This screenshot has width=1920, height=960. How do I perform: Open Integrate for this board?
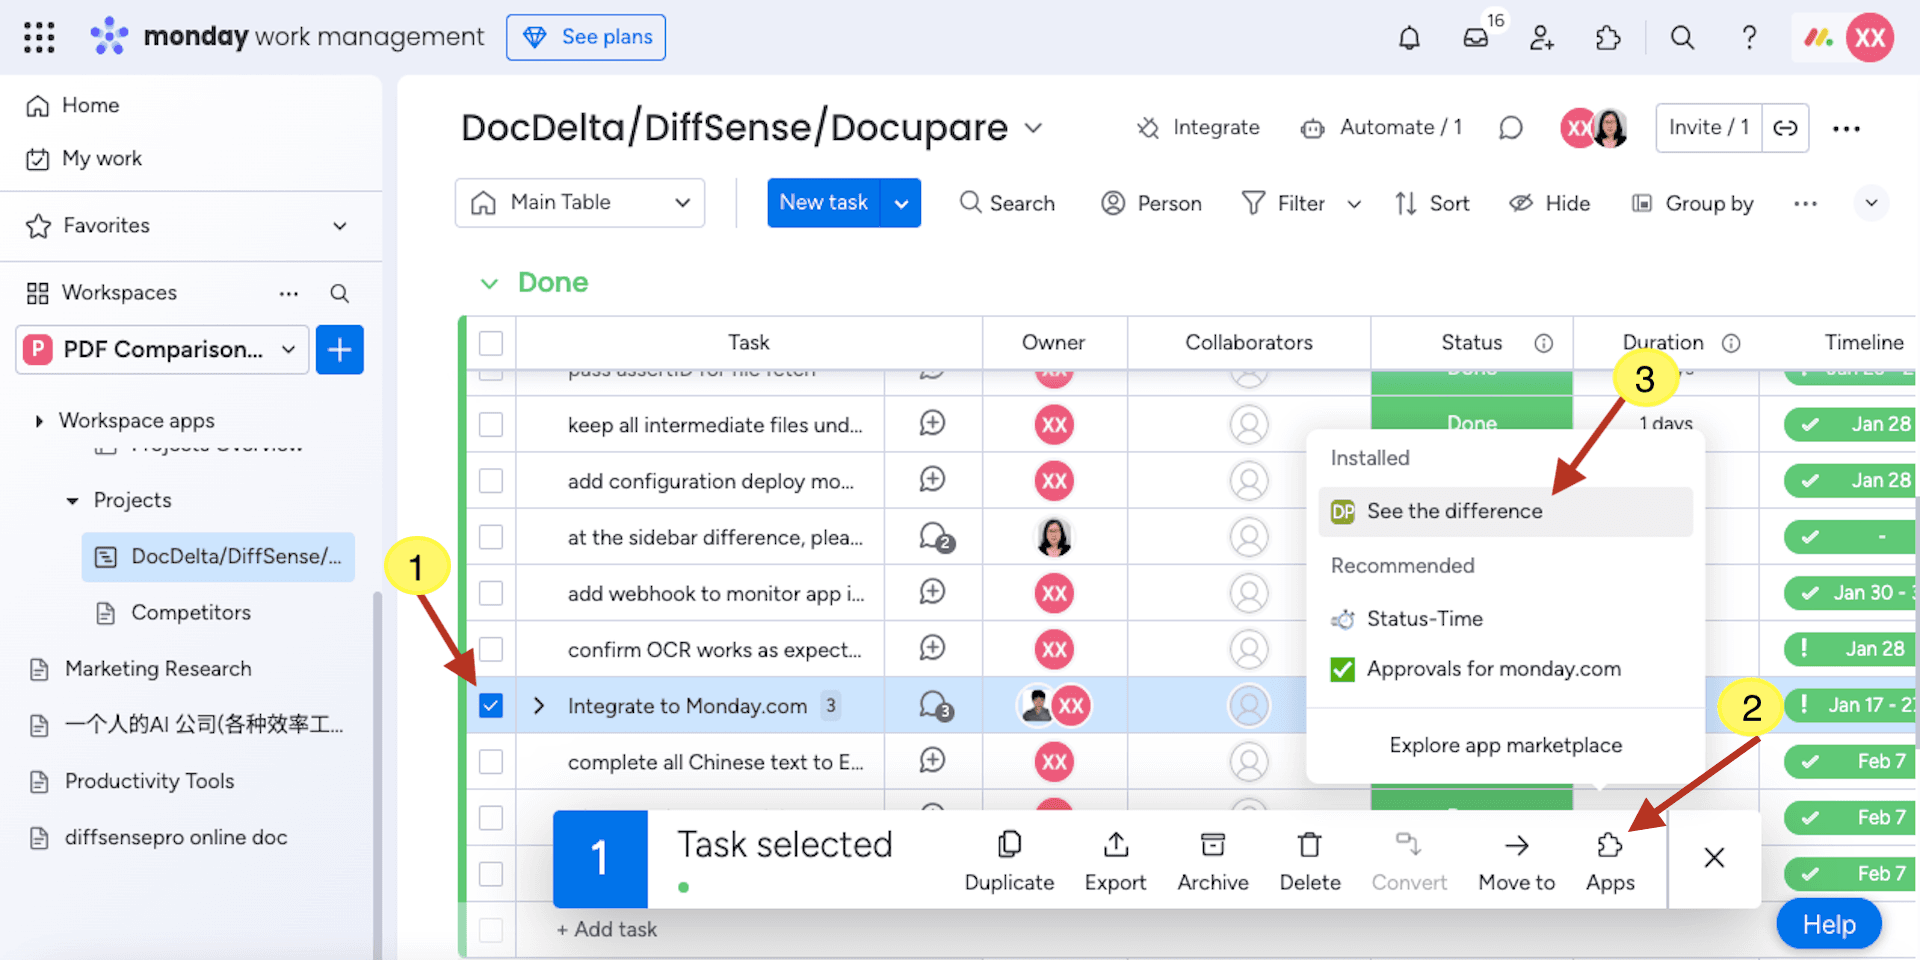[x=1198, y=128]
